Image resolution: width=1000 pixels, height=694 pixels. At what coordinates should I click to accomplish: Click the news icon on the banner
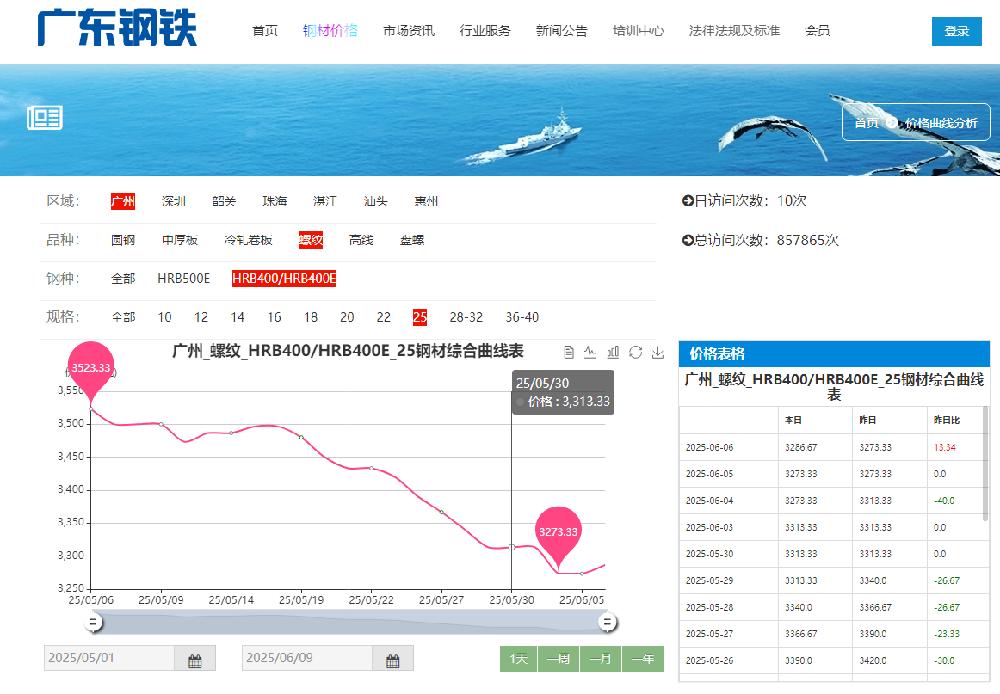[45, 118]
